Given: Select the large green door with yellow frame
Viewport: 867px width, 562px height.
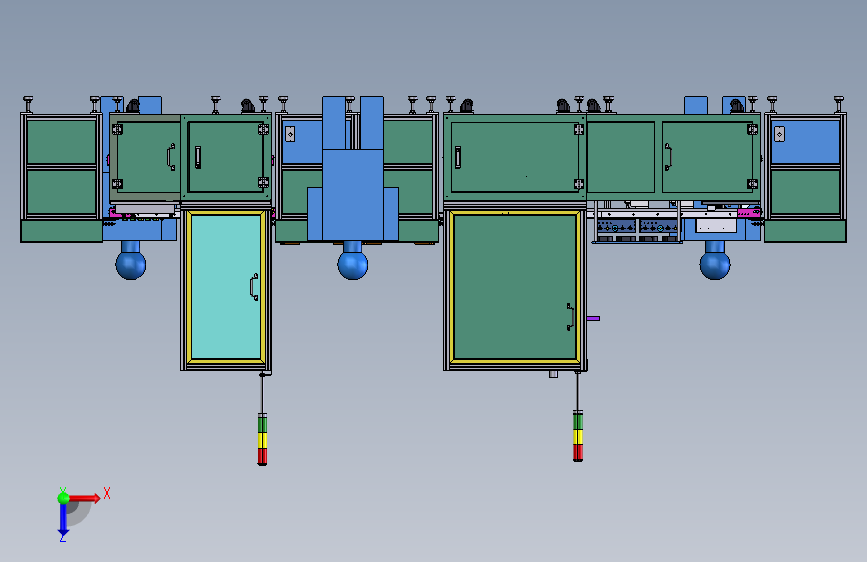Looking at the screenshot, I should point(515,287).
